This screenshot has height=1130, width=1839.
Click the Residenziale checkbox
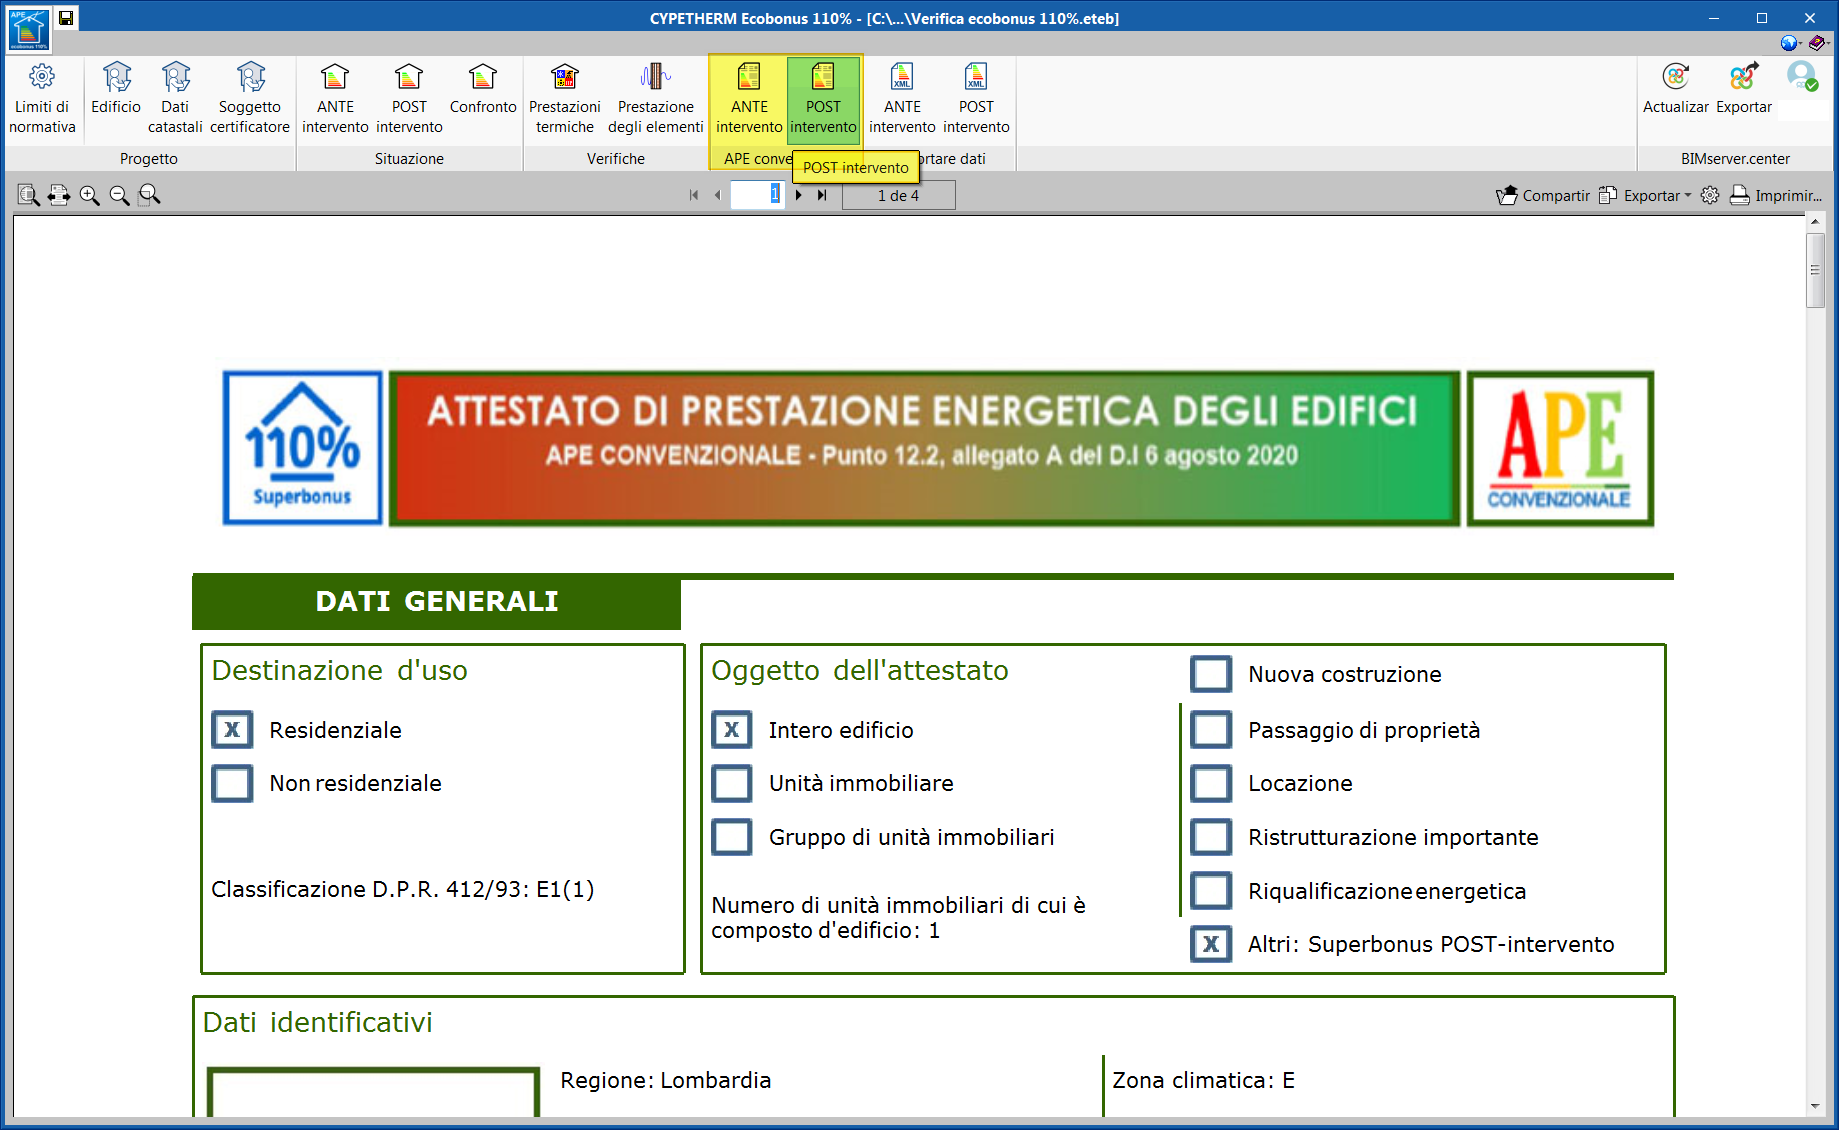pyautogui.click(x=232, y=730)
